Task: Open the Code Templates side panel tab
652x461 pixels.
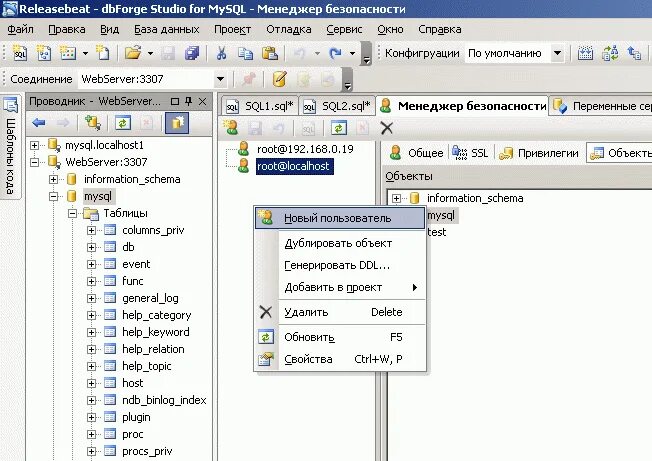Action: click(10, 148)
